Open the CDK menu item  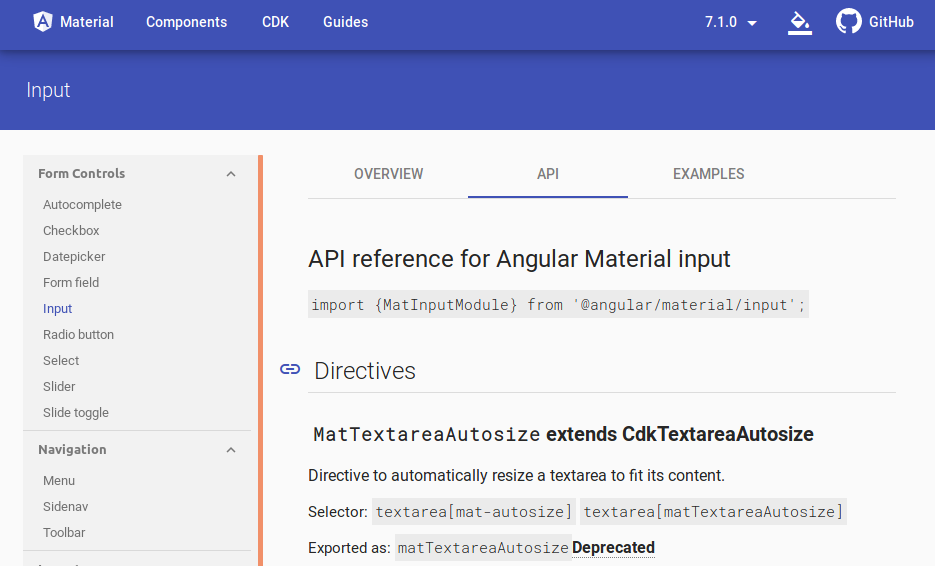click(275, 22)
